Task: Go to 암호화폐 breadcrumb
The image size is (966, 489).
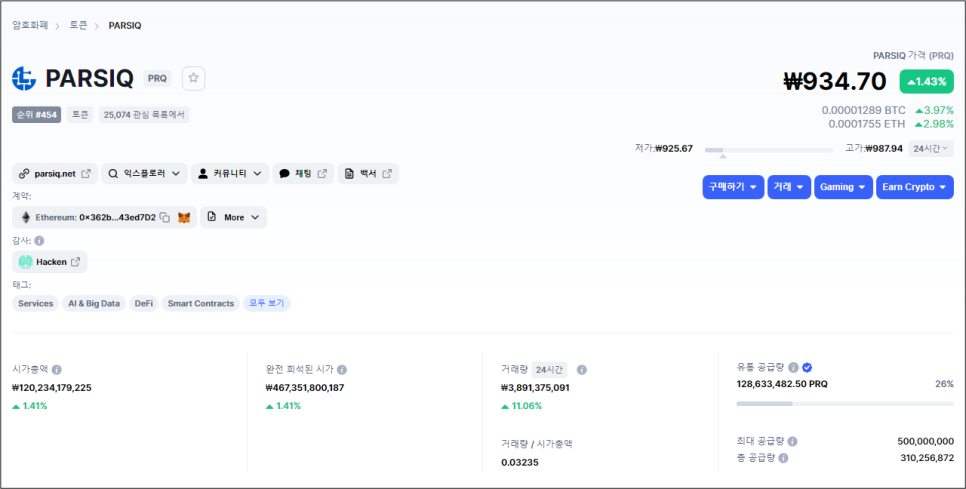Action: 30,25
